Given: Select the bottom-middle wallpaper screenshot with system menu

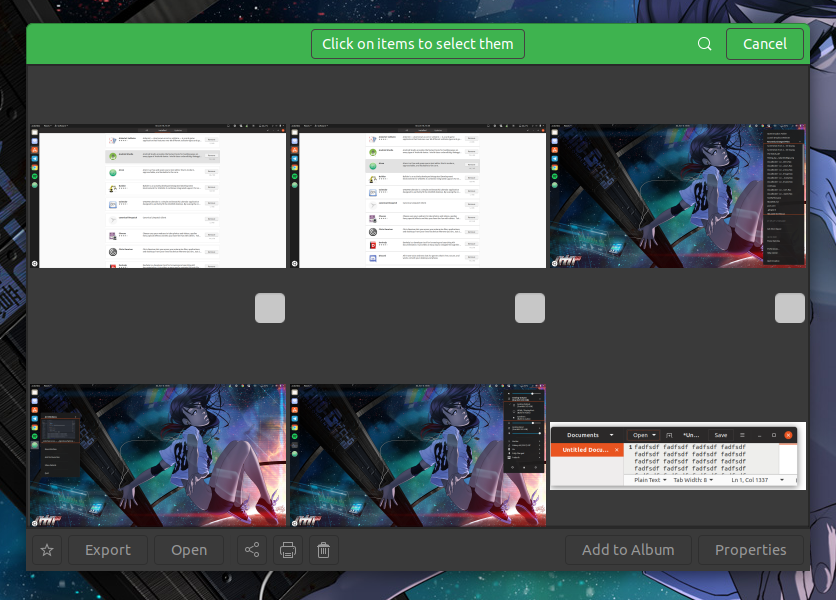Looking at the screenshot, I should point(418,455).
